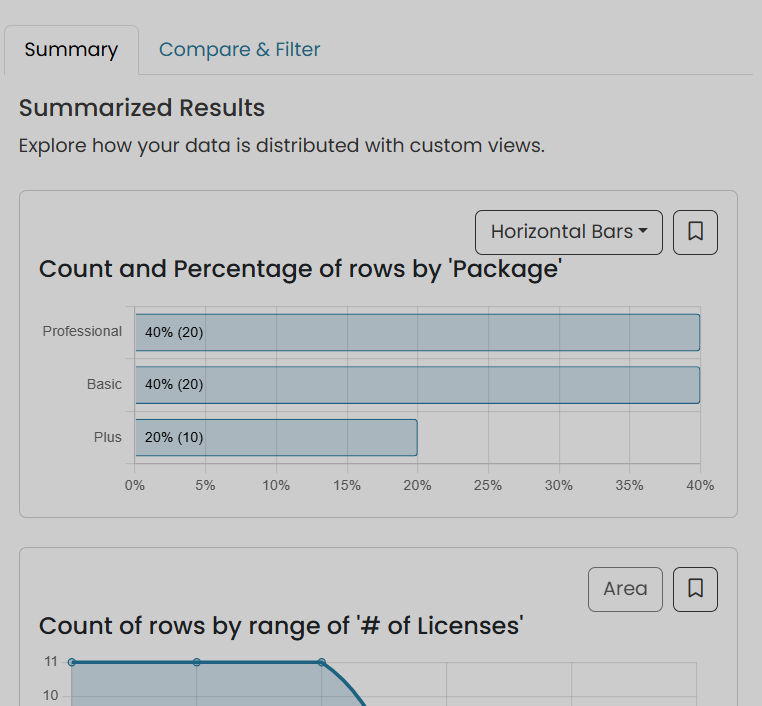The height and width of the screenshot is (706, 762).
Task: Bookmark the 'Package' chart
Action: (695, 232)
